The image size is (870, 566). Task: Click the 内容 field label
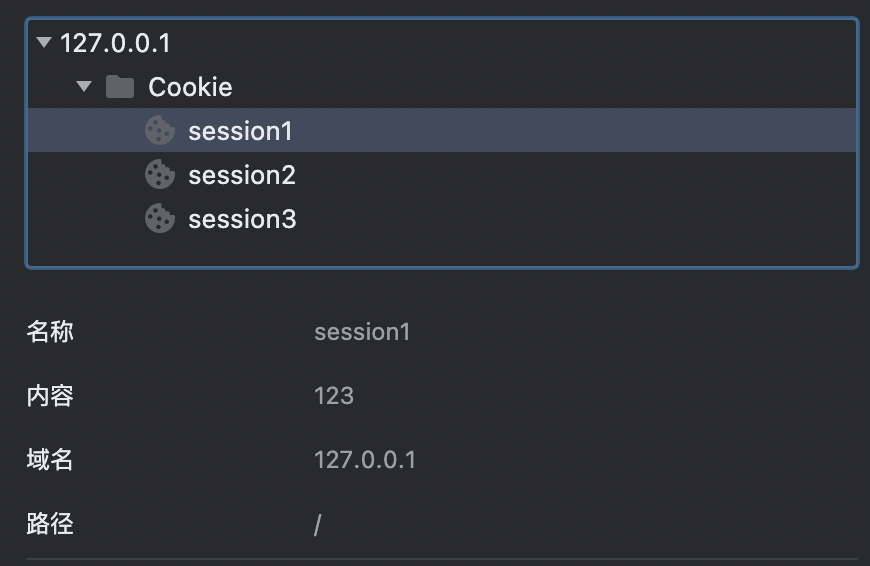tap(50, 396)
